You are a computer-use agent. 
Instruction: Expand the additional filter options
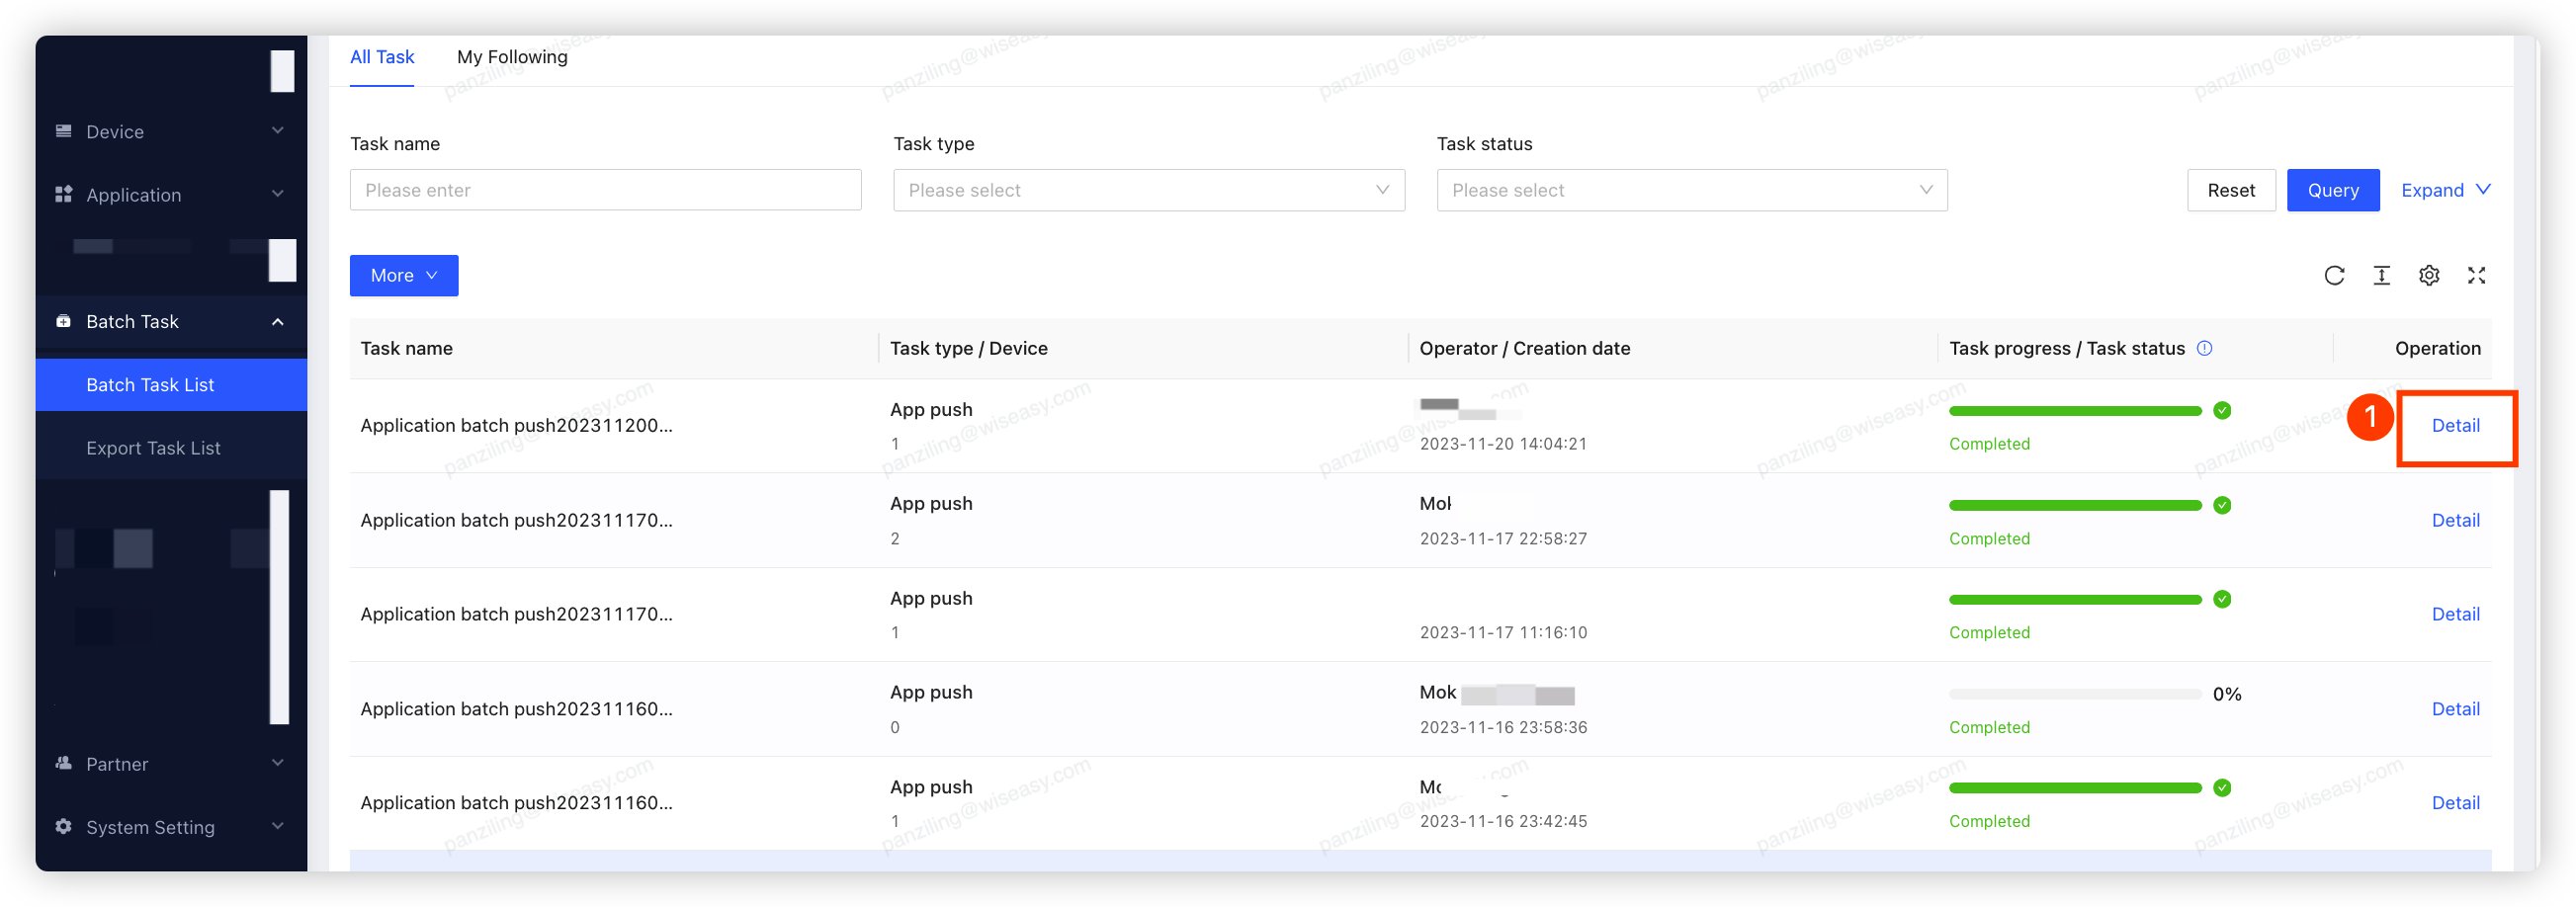click(2445, 190)
